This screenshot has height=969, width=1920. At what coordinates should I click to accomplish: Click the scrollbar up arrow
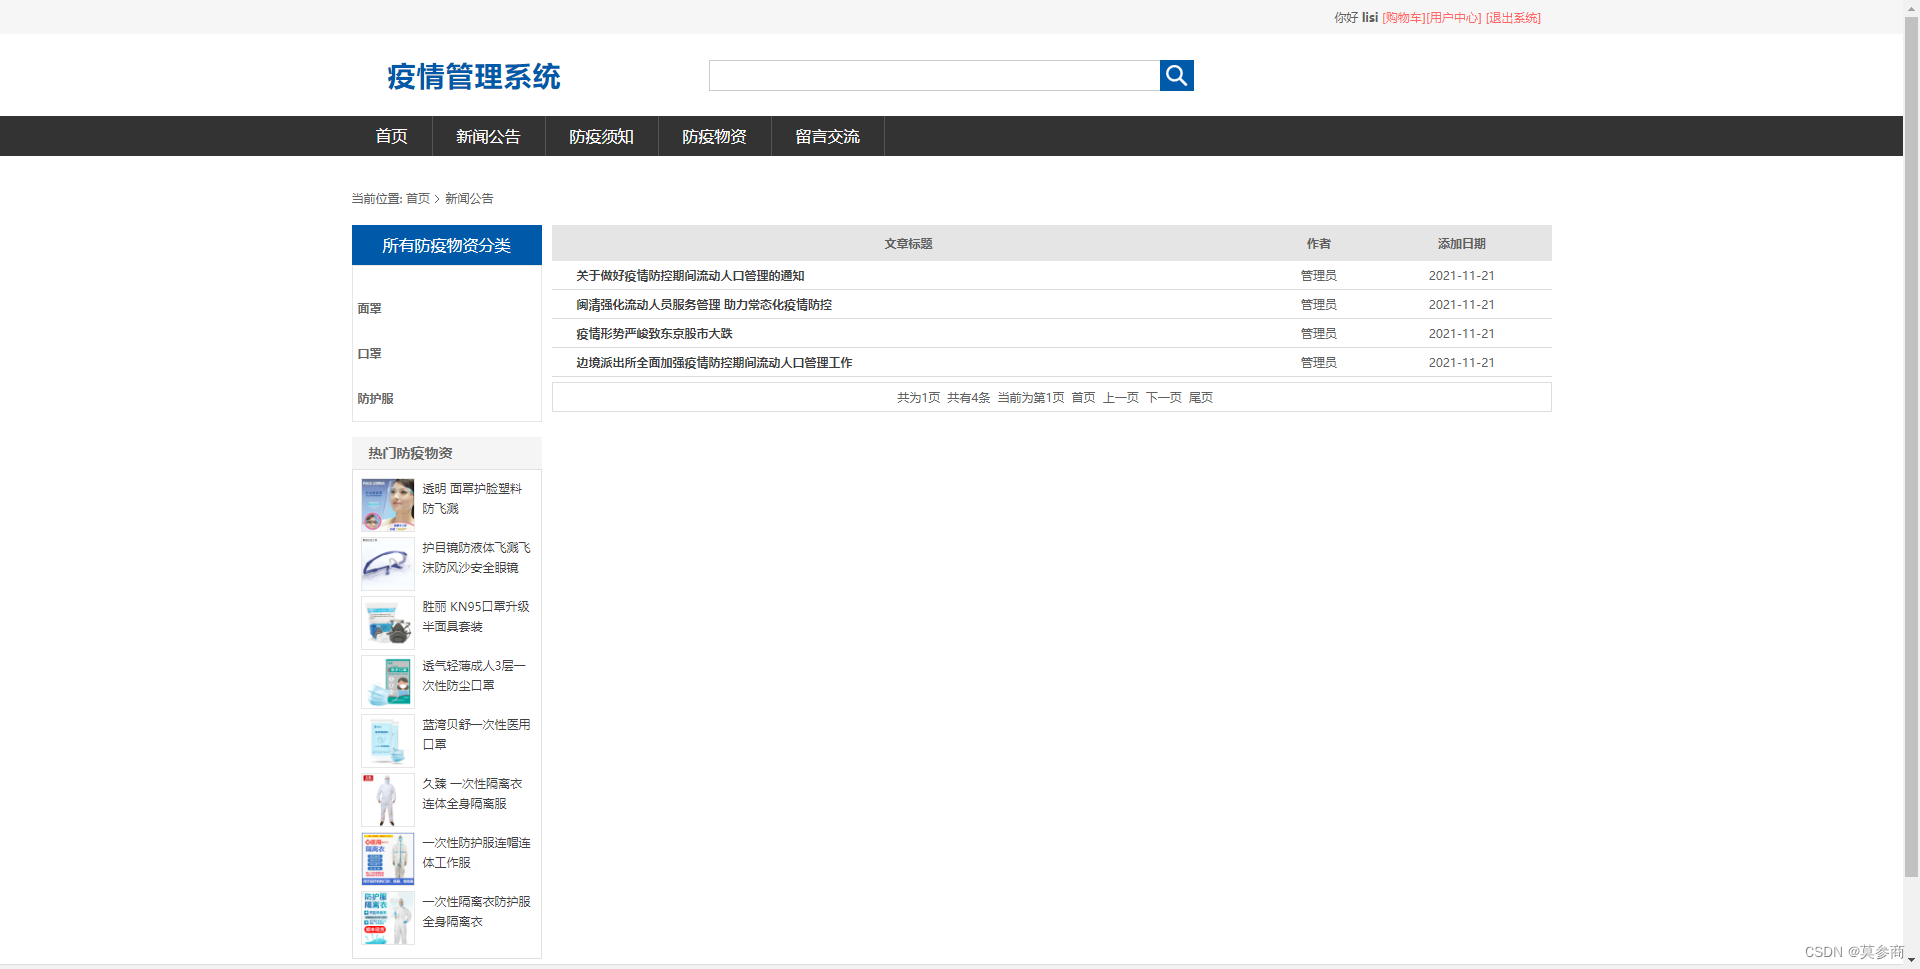point(1912,7)
